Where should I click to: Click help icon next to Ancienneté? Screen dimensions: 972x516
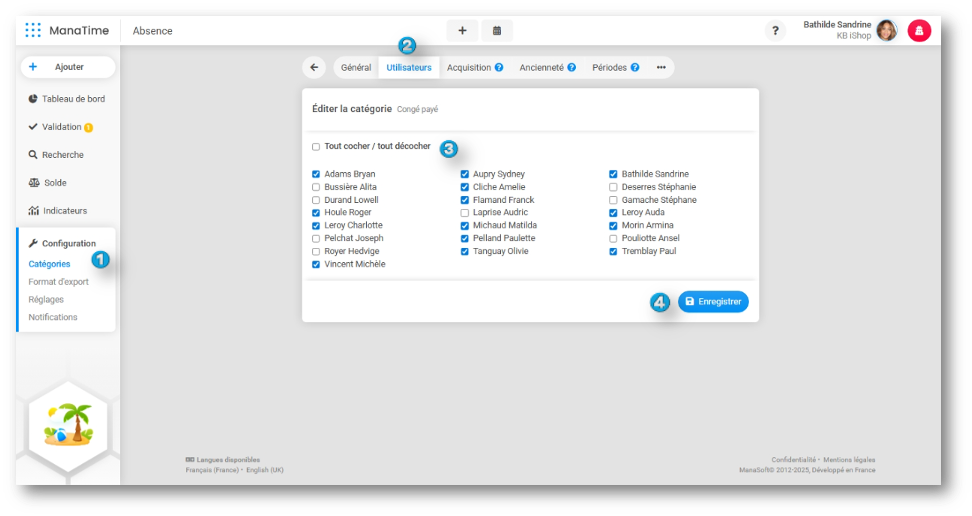click(572, 68)
